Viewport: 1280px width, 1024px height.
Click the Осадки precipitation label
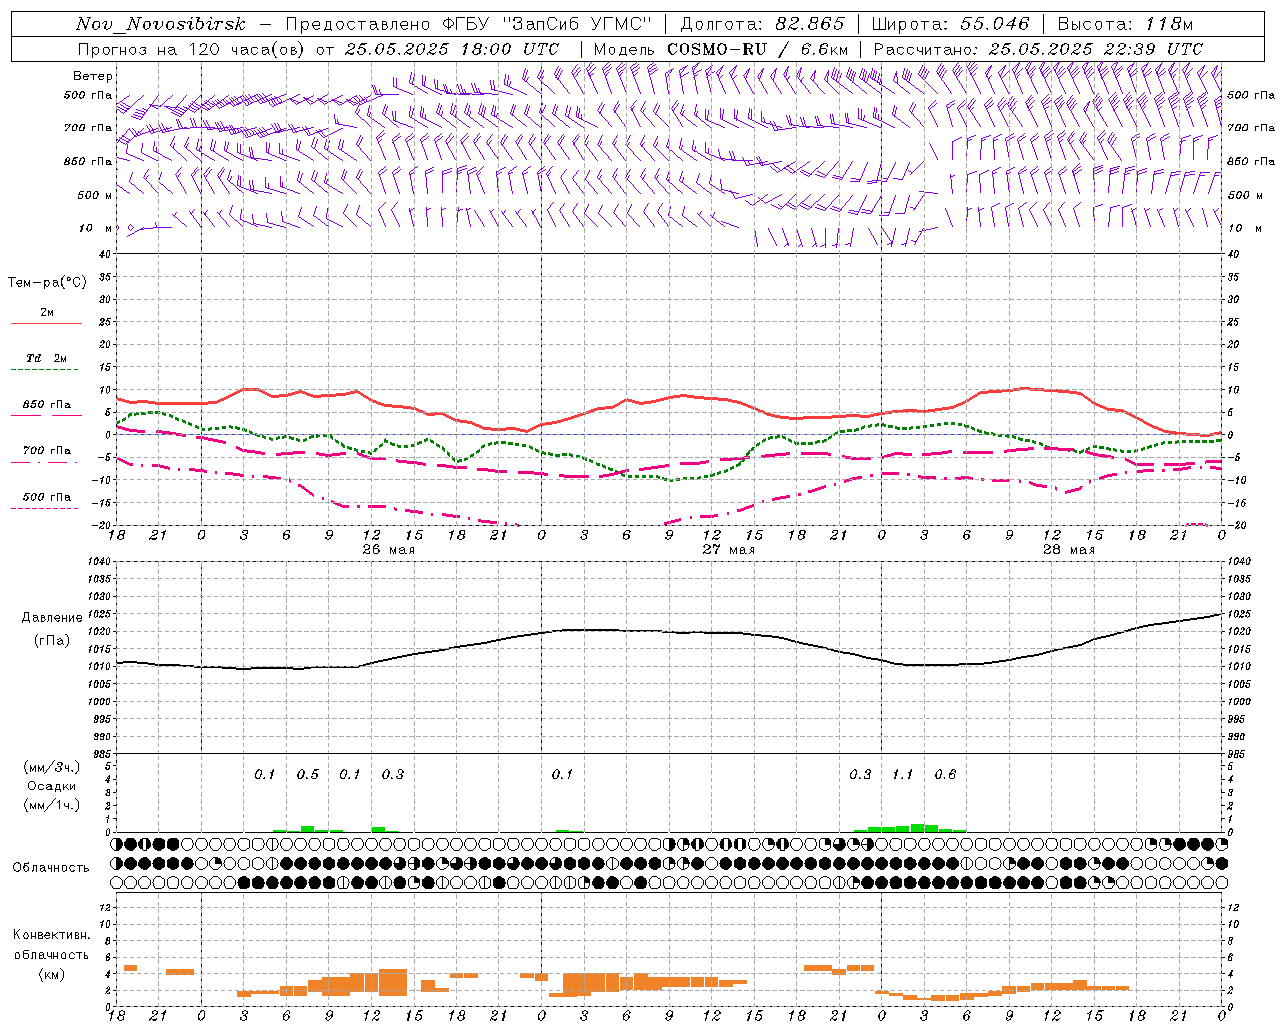[52, 786]
